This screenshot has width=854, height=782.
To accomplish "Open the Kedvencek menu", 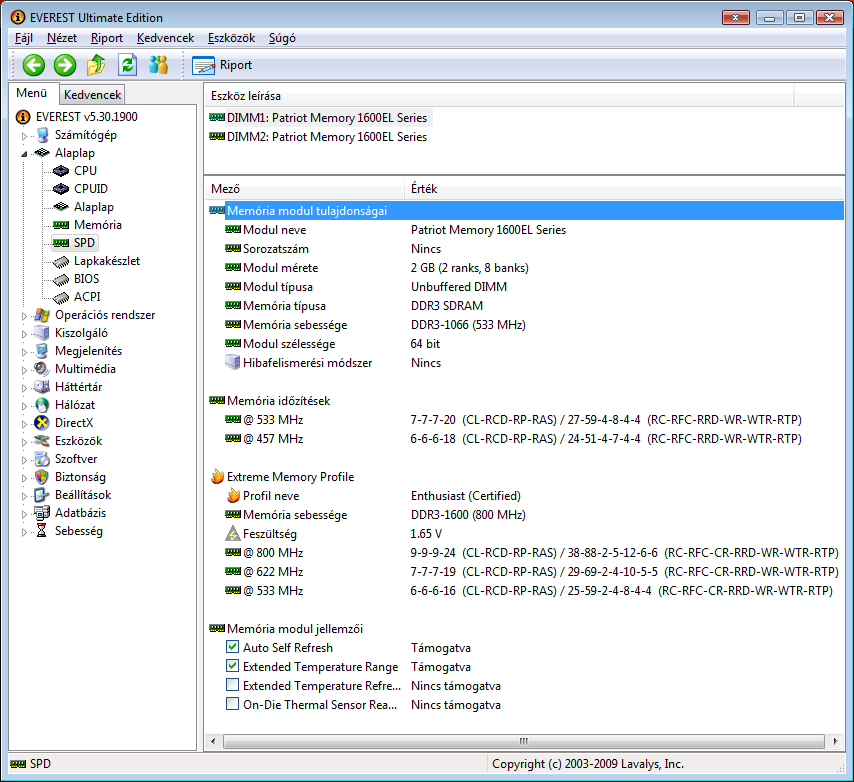I will [x=166, y=38].
